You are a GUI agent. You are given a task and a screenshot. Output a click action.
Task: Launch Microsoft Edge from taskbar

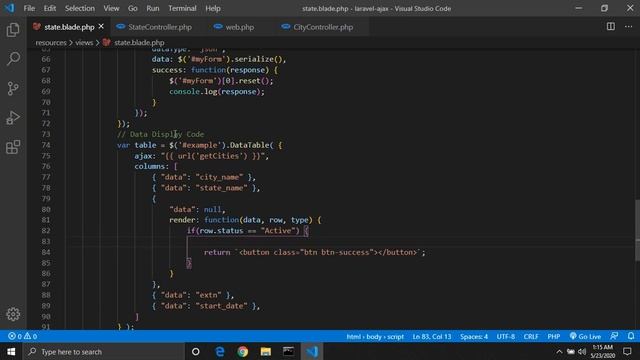pyautogui.click(x=220, y=351)
